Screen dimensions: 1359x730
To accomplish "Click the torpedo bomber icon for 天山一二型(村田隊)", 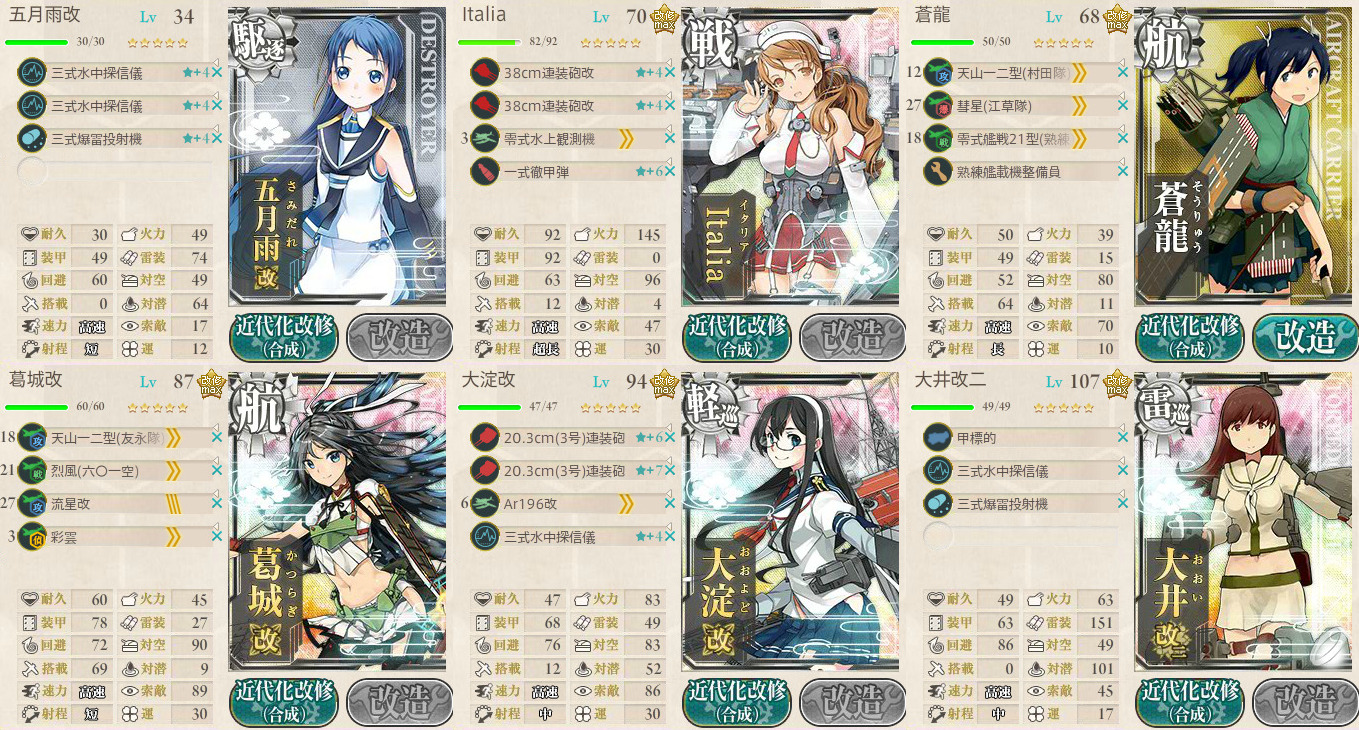I will click(938, 72).
